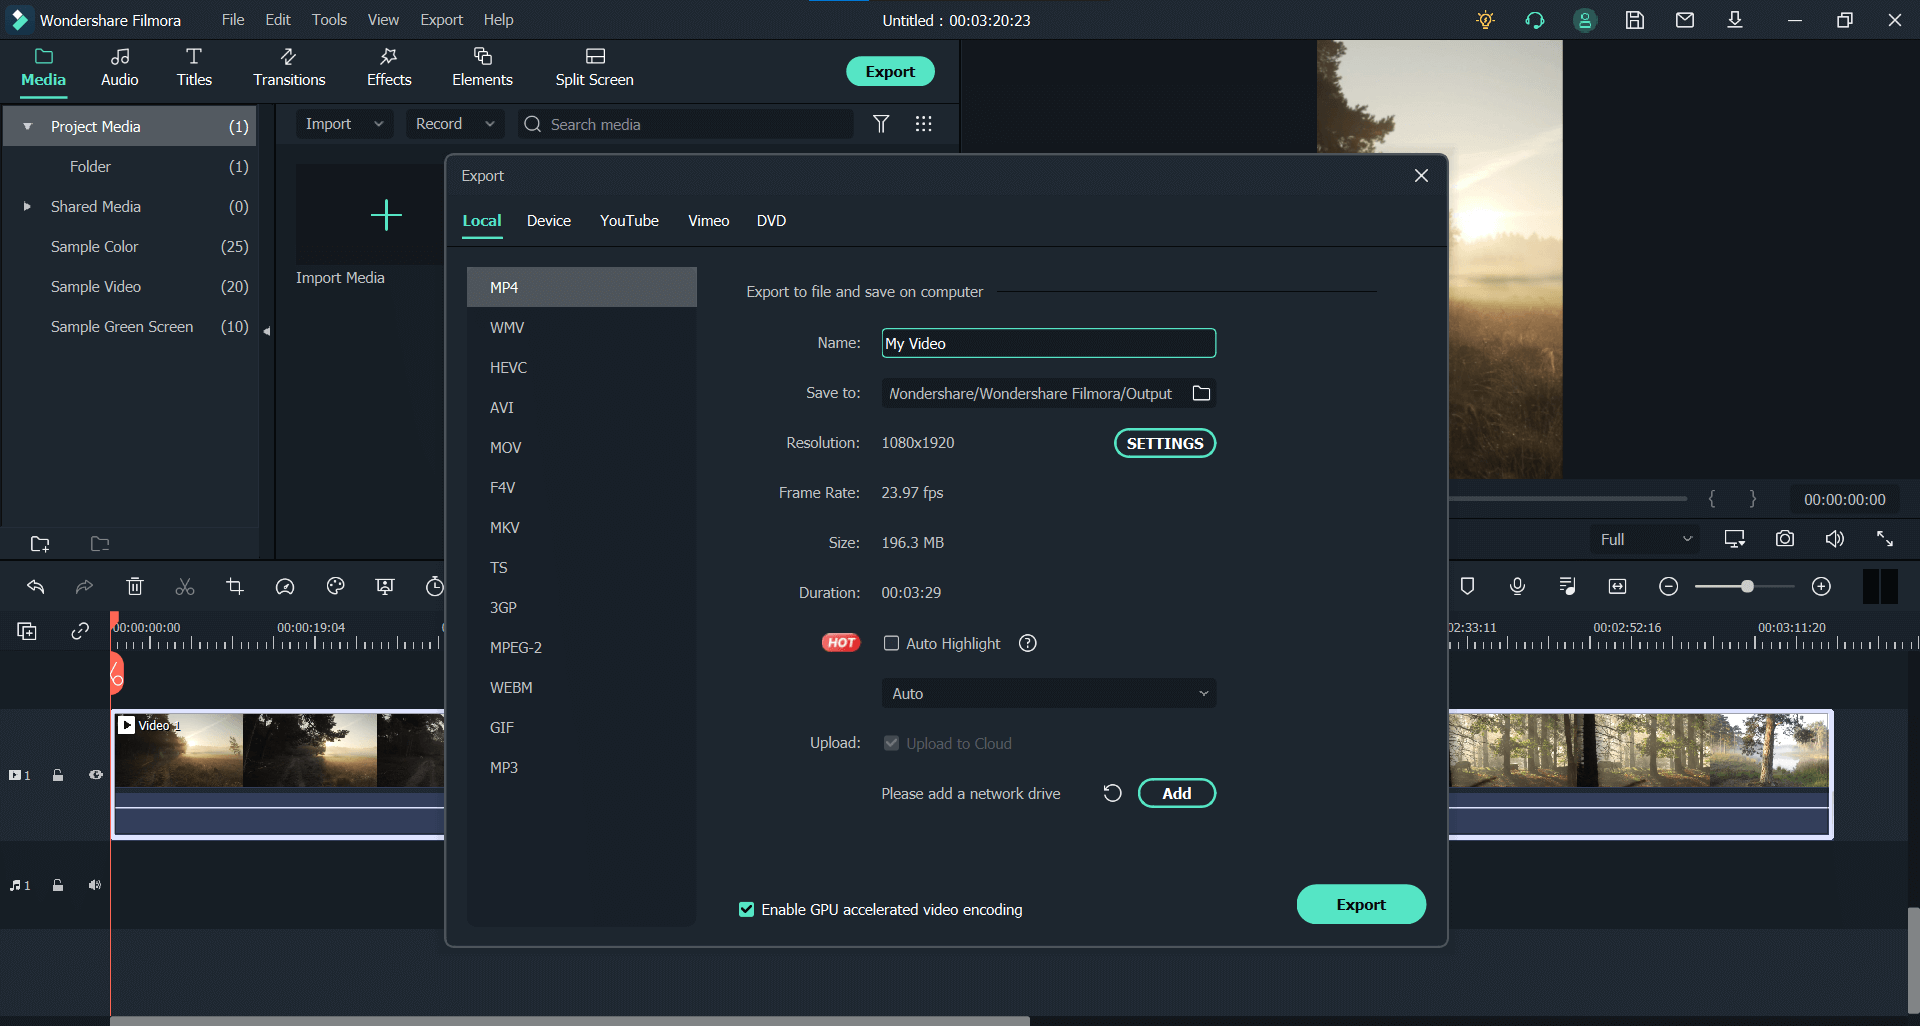Open the Auto highlight duration dropdown
The image size is (1920, 1026).
pos(1048,693)
